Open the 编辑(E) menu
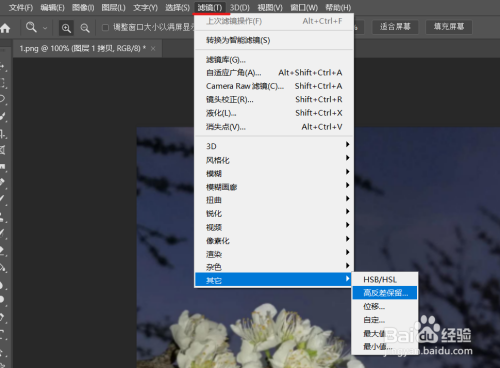Image resolution: width=500 pixels, height=368 pixels. pos(52,7)
